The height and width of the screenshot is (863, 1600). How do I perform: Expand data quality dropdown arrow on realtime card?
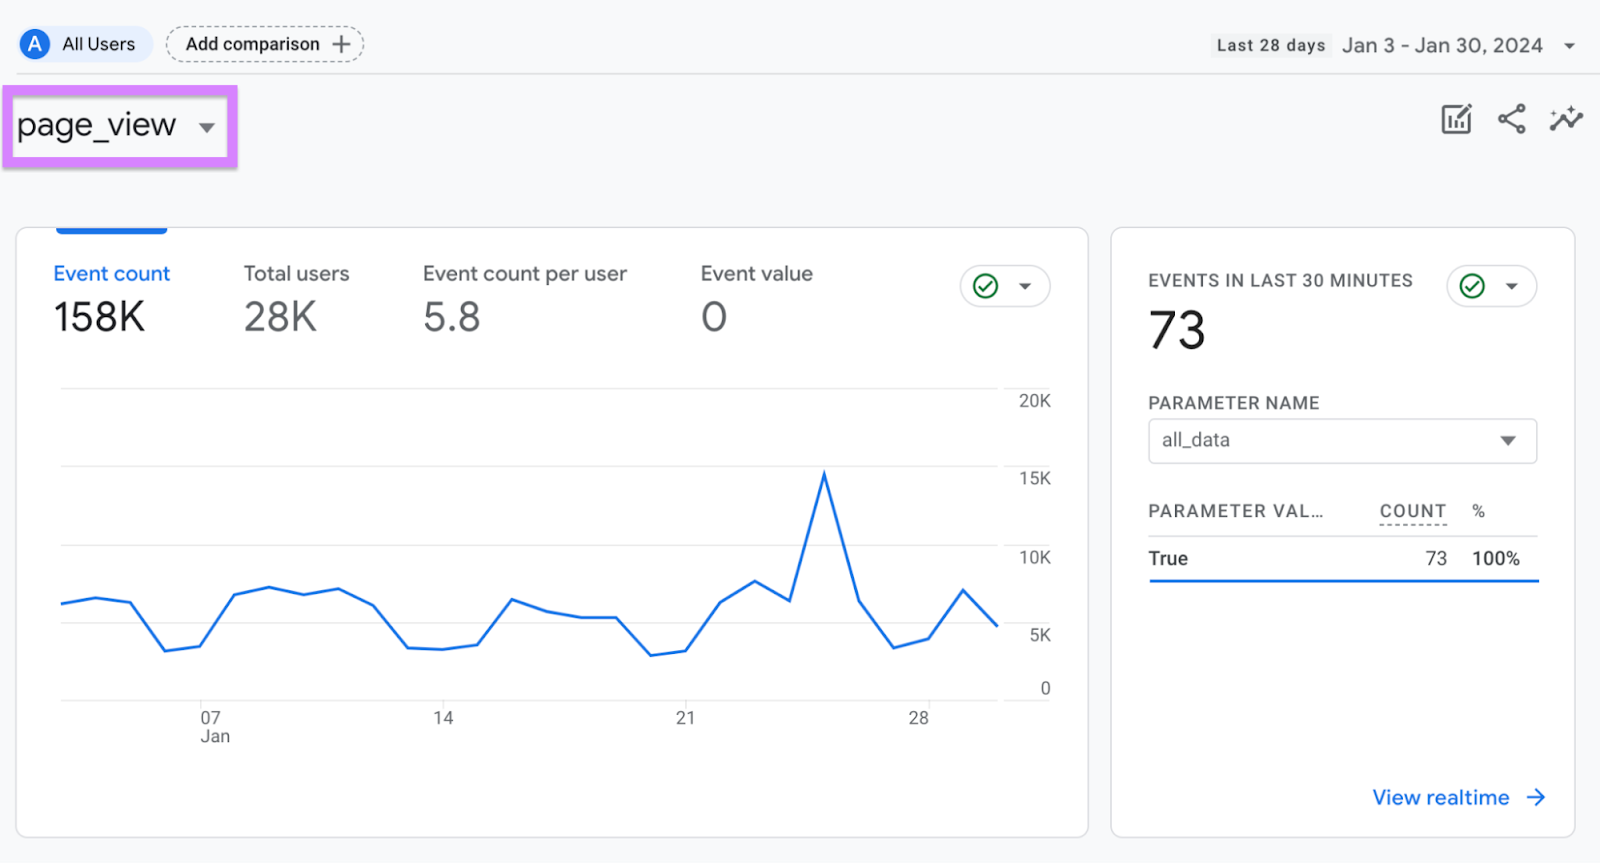(1512, 286)
